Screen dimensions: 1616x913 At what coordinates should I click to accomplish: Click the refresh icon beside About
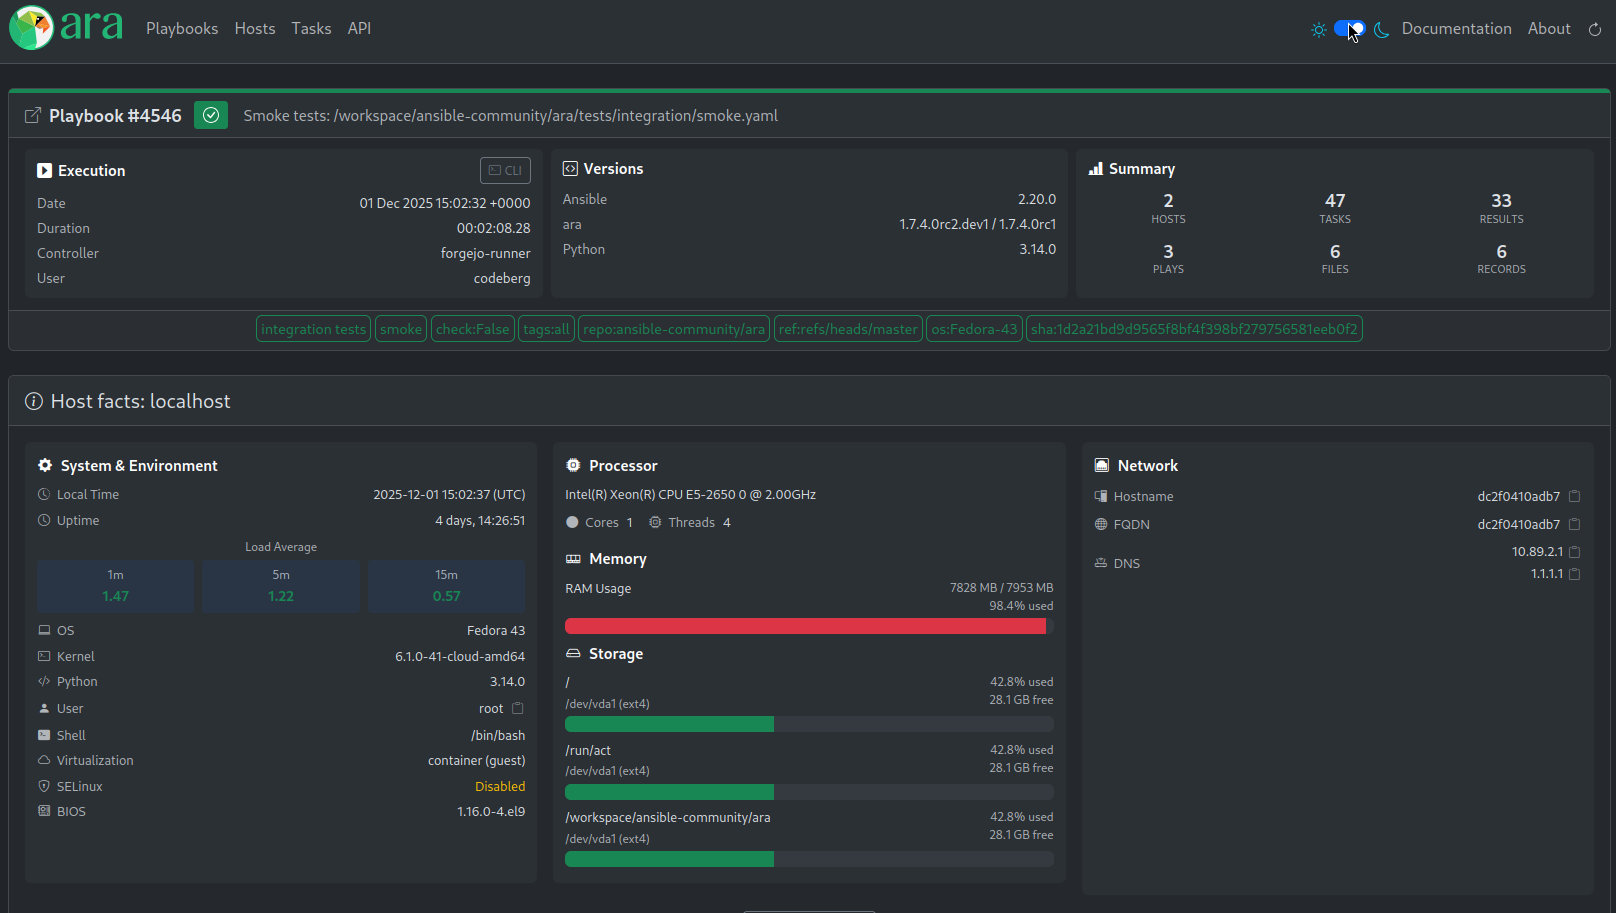click(1595, 29)
